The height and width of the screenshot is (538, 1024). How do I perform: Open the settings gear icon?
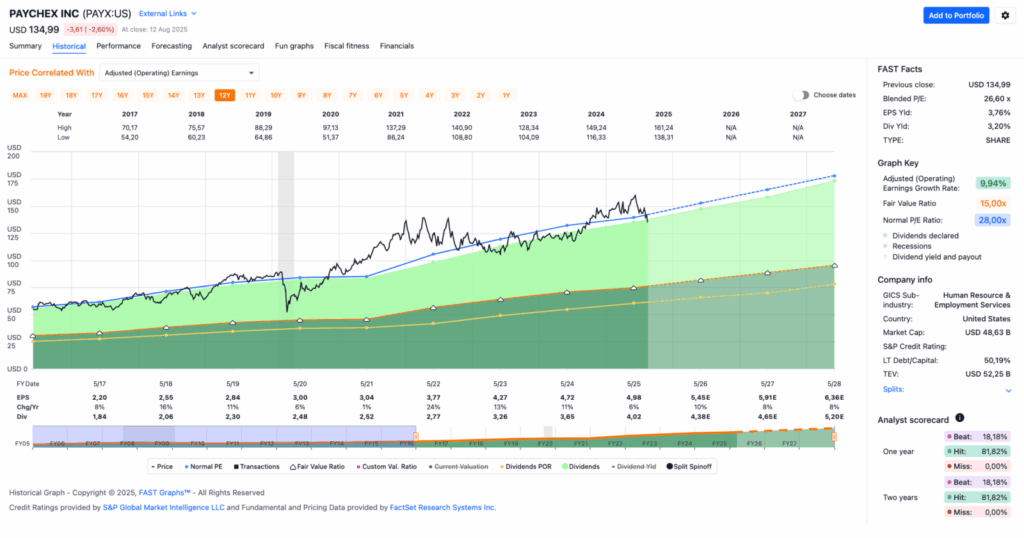(1005, 16)
